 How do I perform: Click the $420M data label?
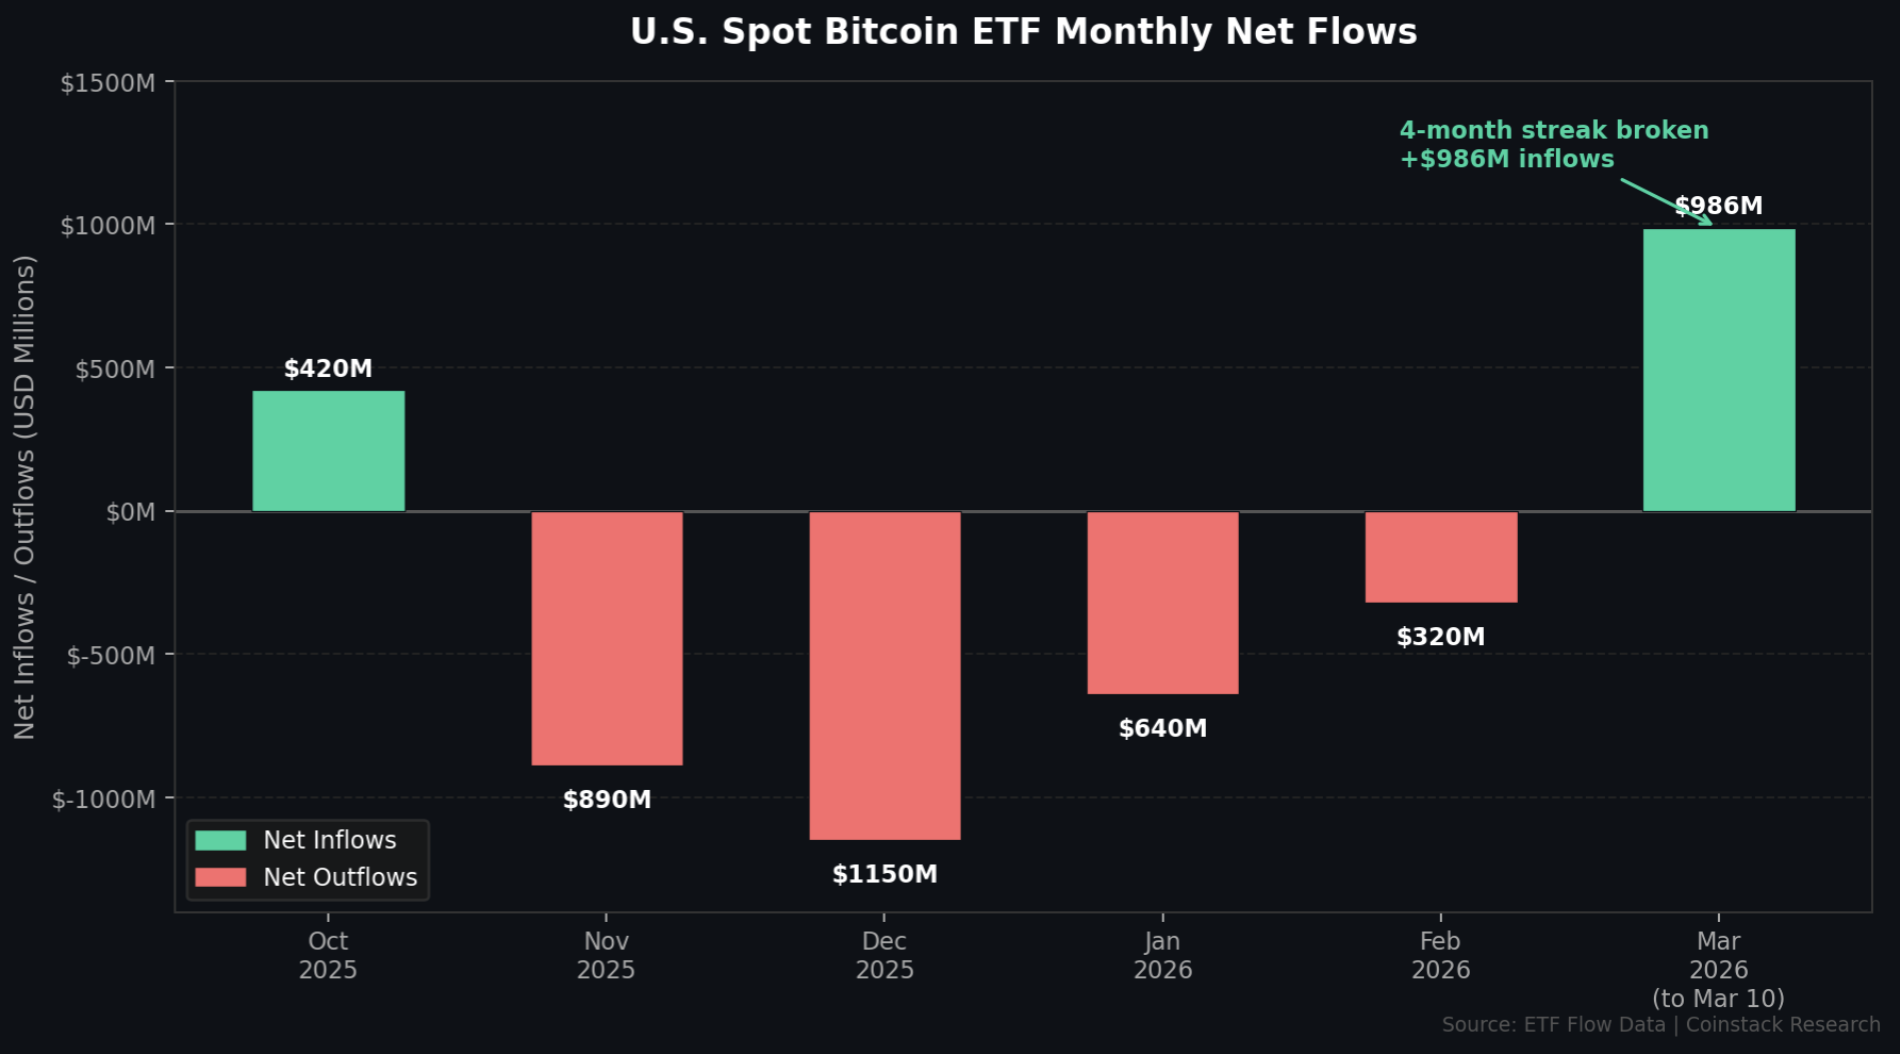pyautogui.click(x=328, y=369)
